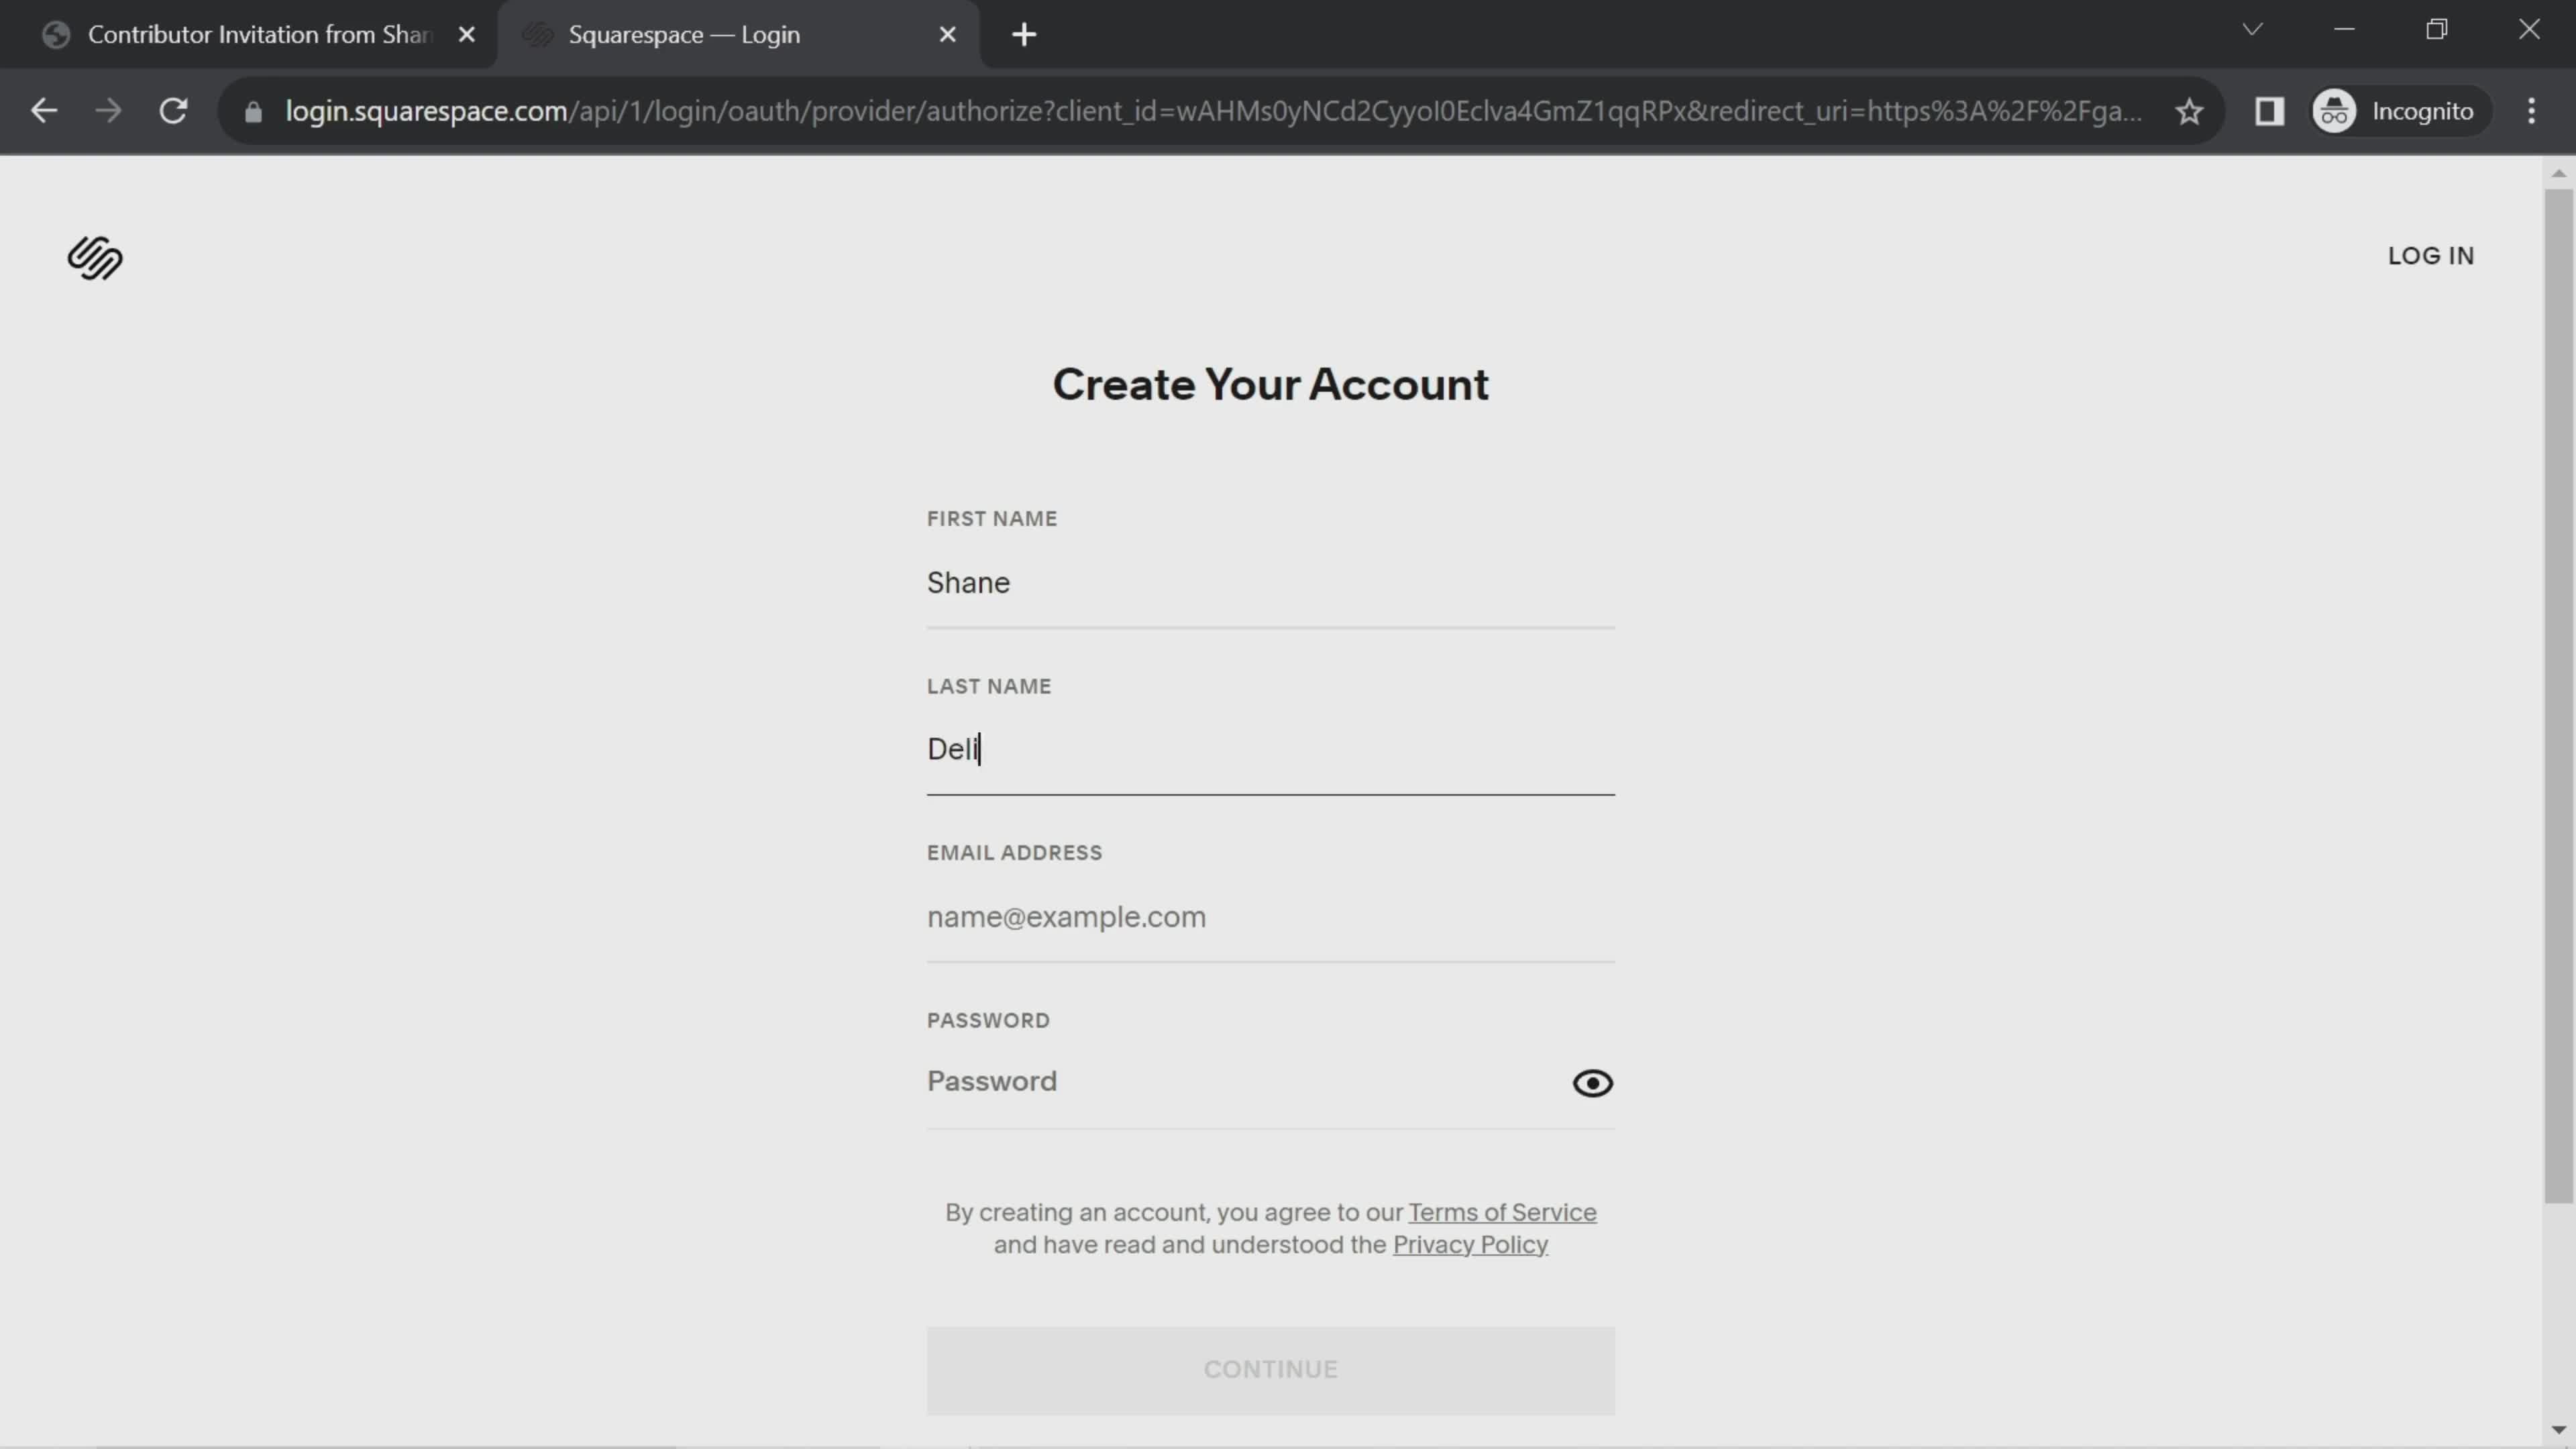
Task: Minimize the browser window
Action: click(x=2344, y=29)
